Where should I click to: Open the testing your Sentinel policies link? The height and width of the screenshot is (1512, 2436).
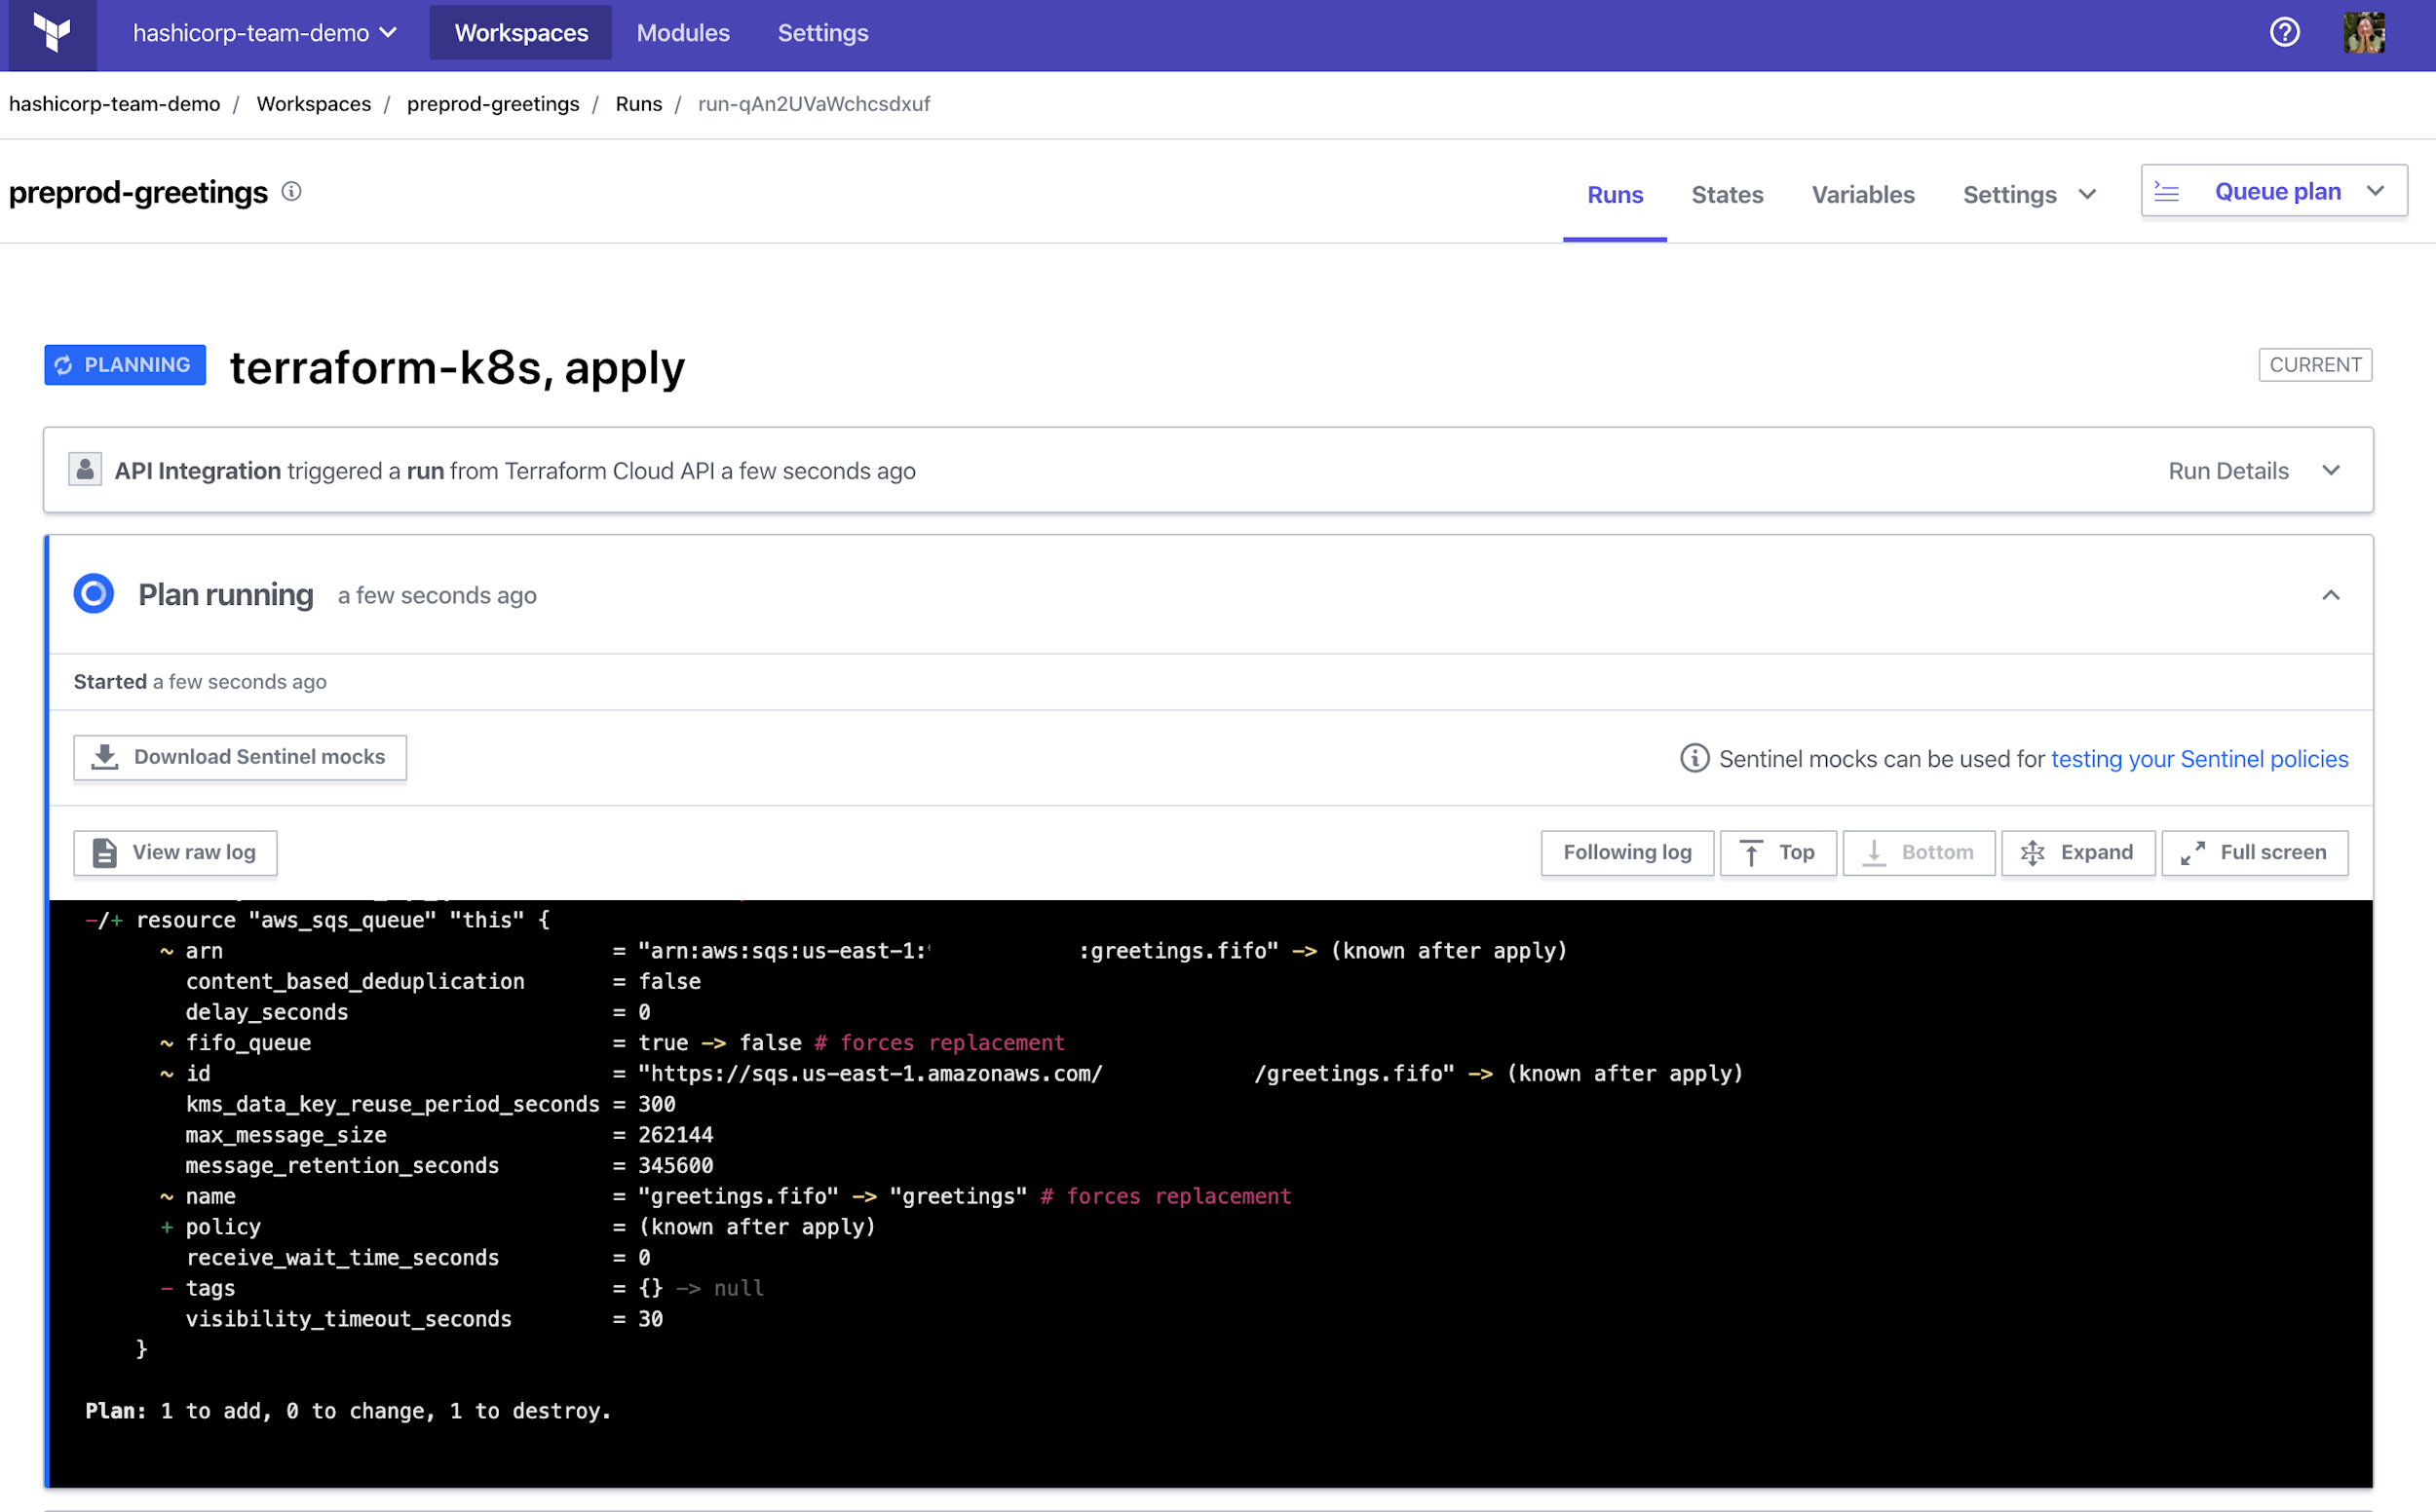[x=2199, y=758]
